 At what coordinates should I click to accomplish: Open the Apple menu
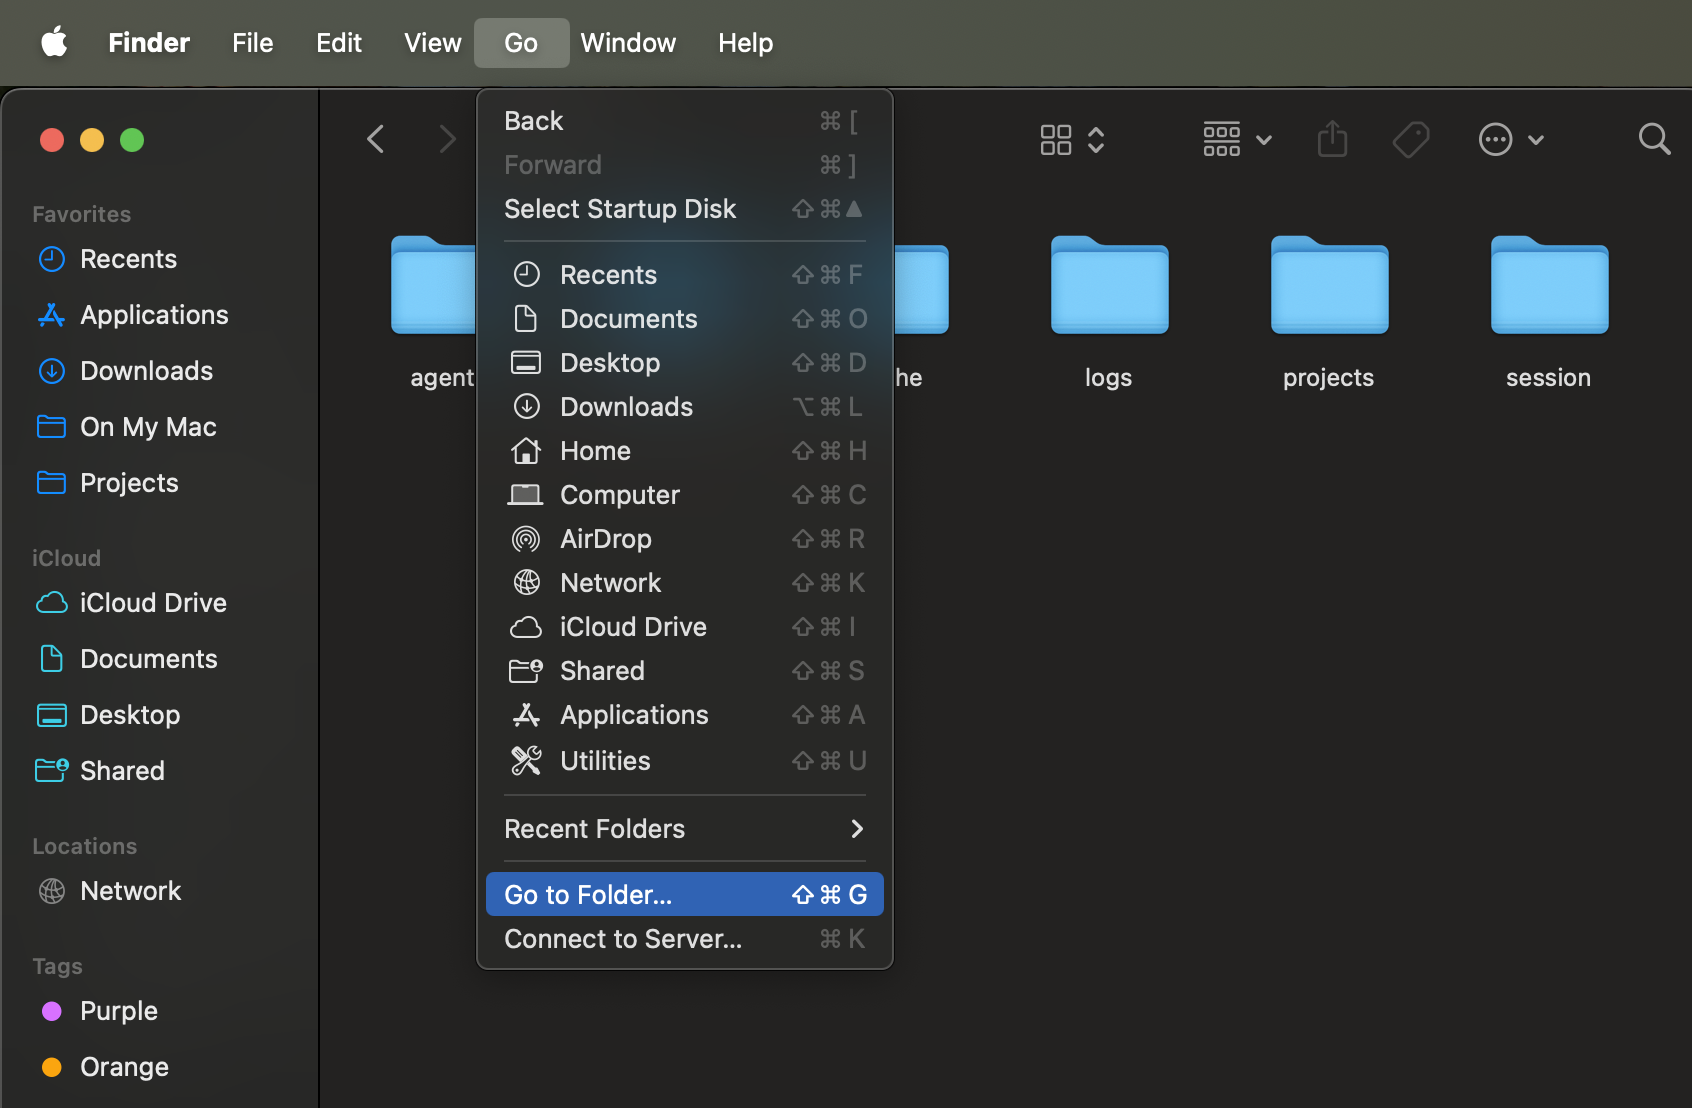(x=54, y=43)
